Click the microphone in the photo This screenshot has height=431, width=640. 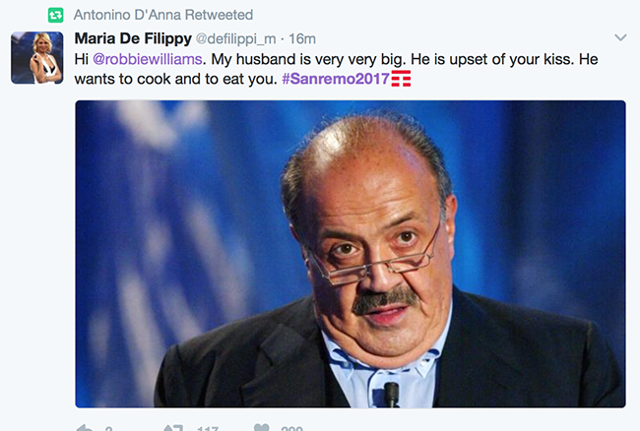coord(391,393)
